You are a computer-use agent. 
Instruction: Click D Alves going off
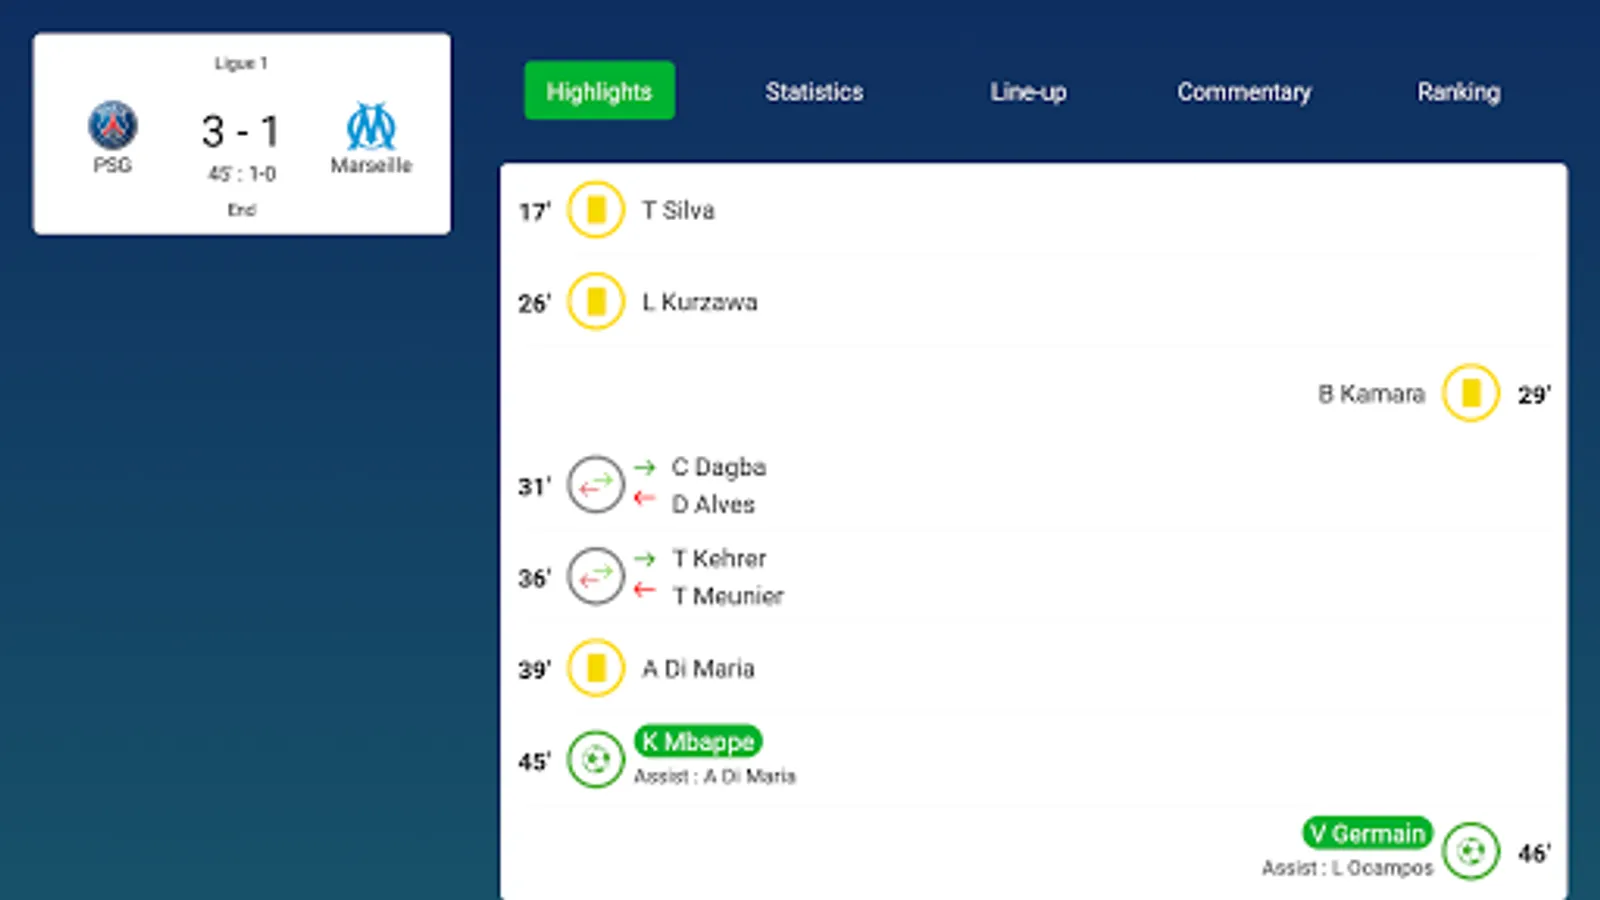(713, 504)
